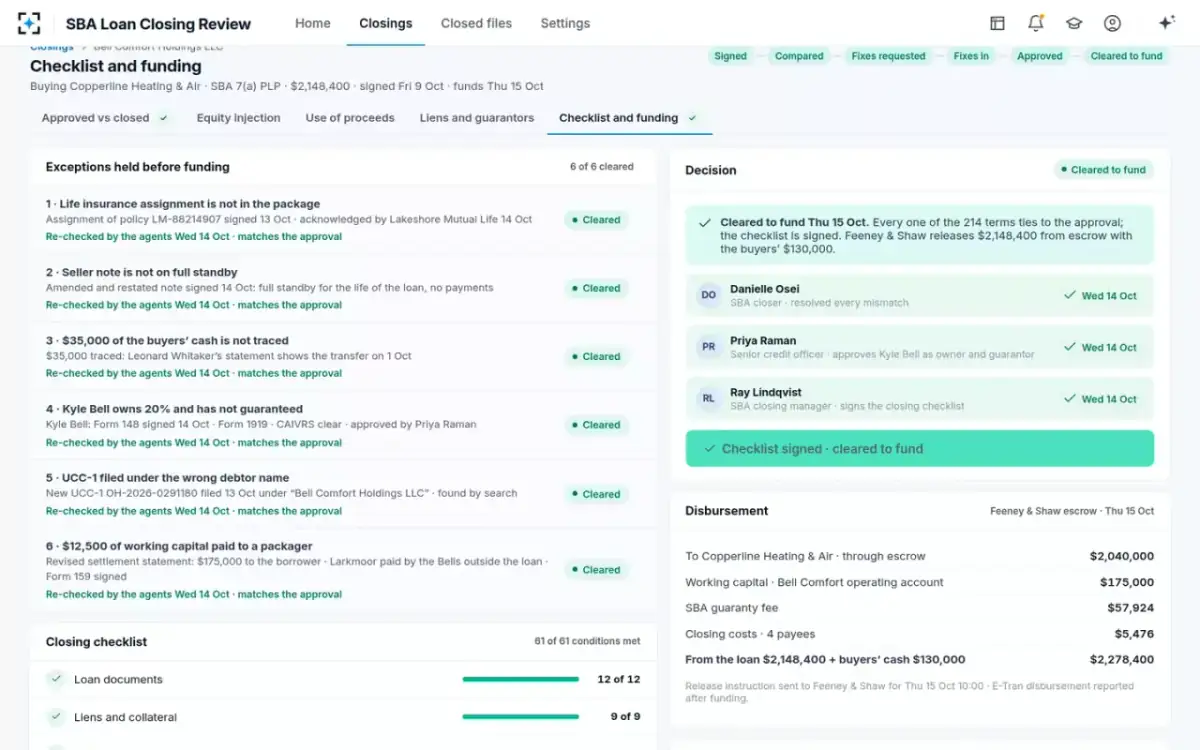Go to the Home tab
The width and height of the screenshot is (1200, 750).
tap(313, 23)
